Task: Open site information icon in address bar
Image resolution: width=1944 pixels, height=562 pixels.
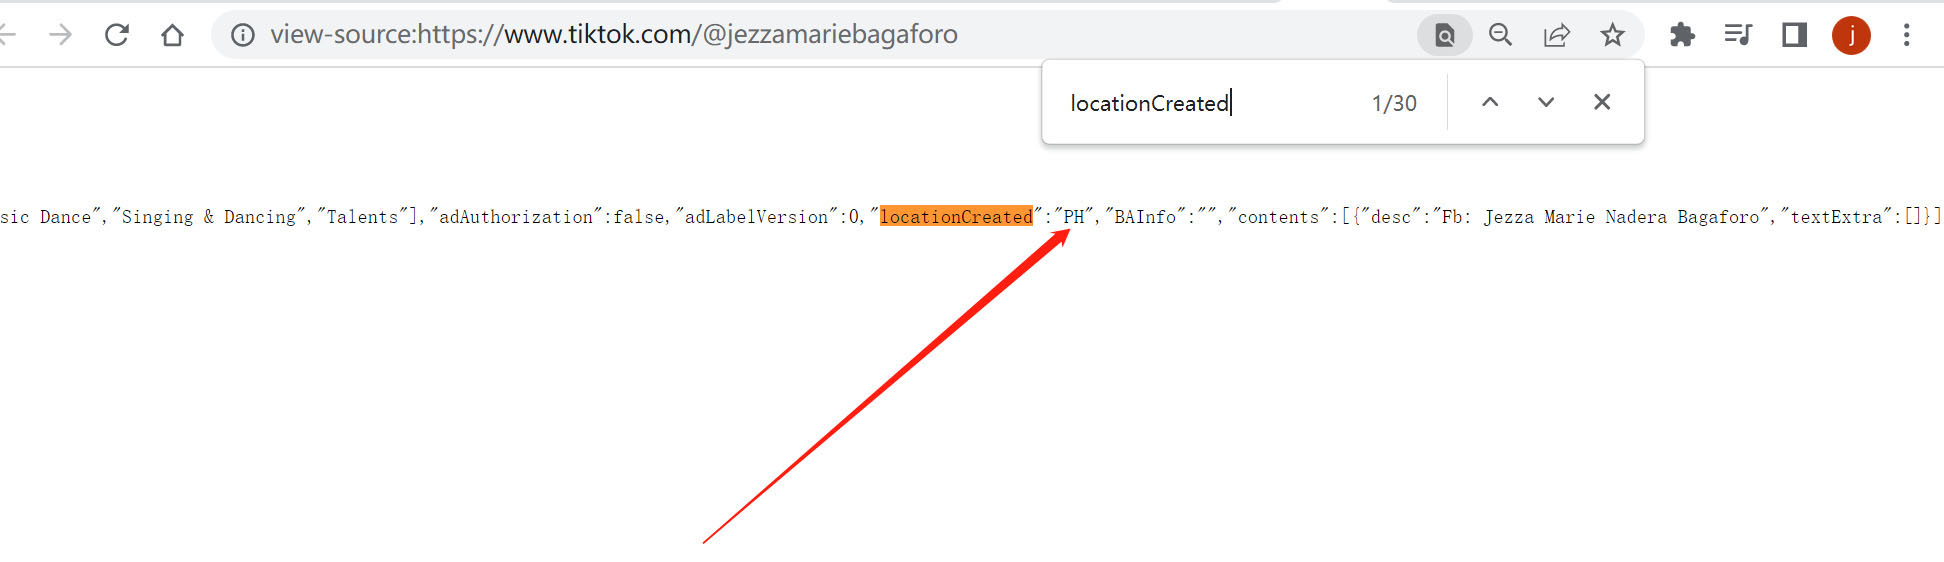Action: point(242,35)
